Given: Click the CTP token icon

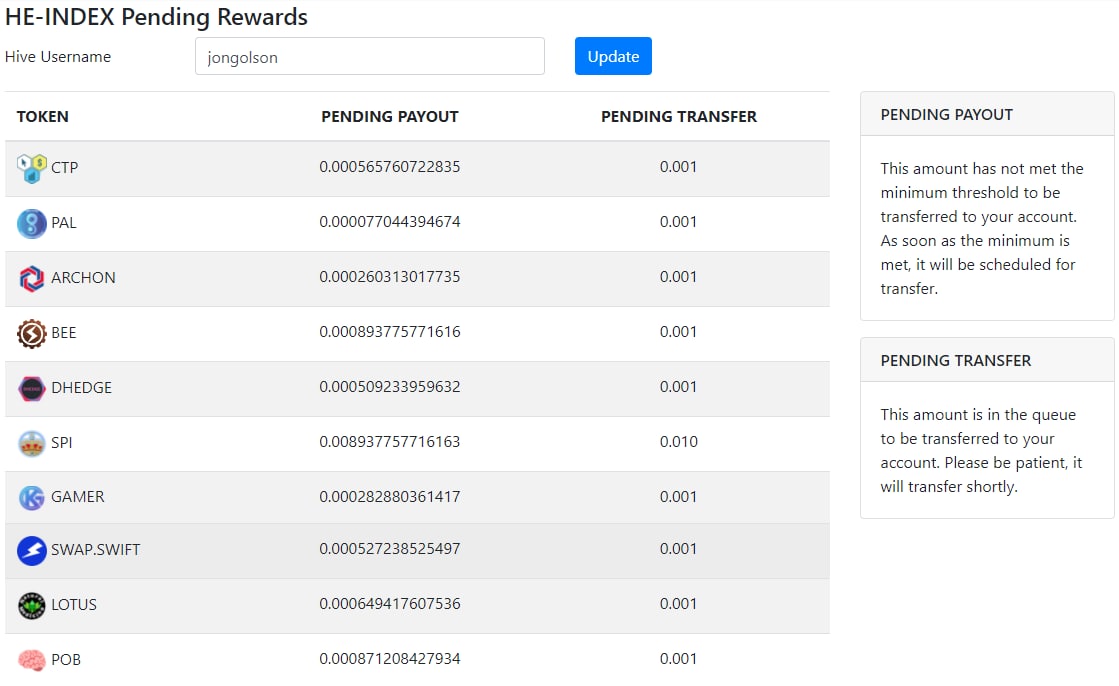Looking at the screenshot, I should 31,168.
